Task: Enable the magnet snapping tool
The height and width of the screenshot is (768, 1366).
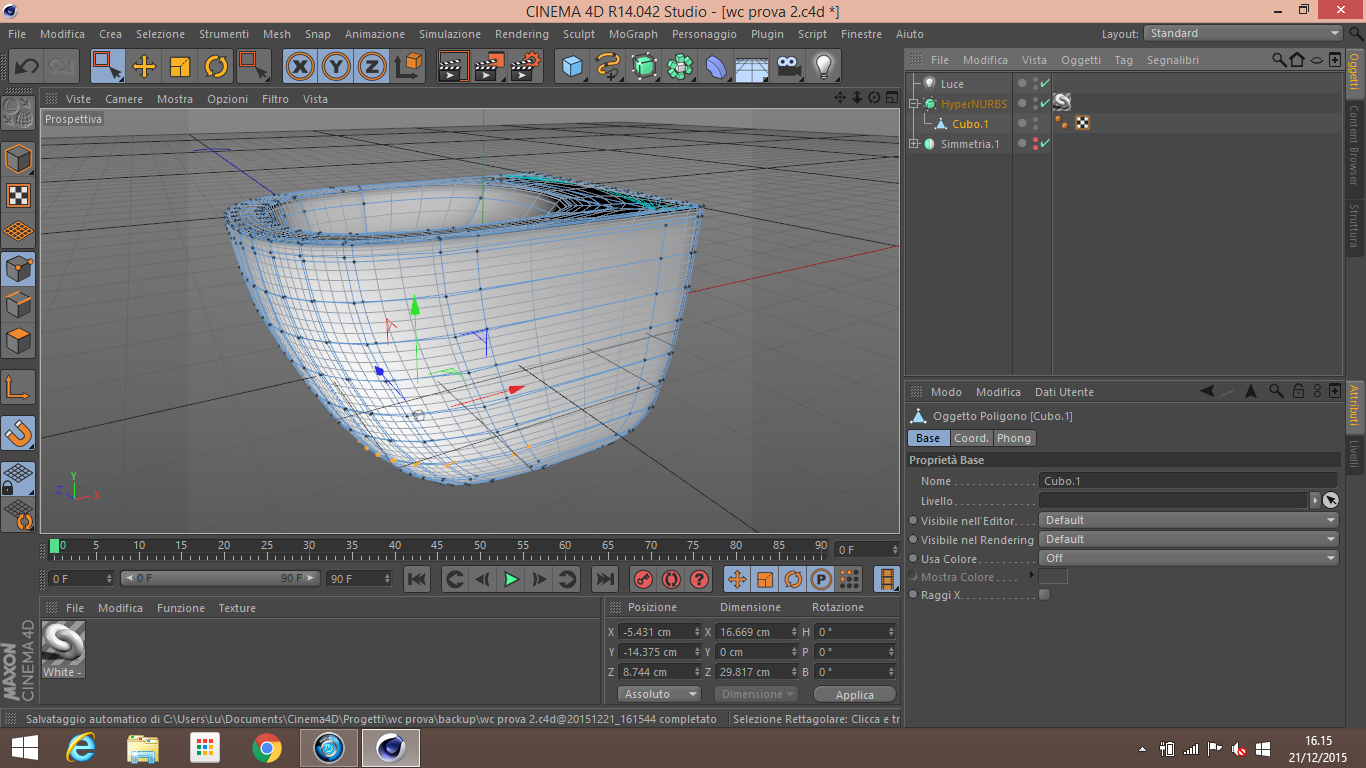Action: pos(18,433)
